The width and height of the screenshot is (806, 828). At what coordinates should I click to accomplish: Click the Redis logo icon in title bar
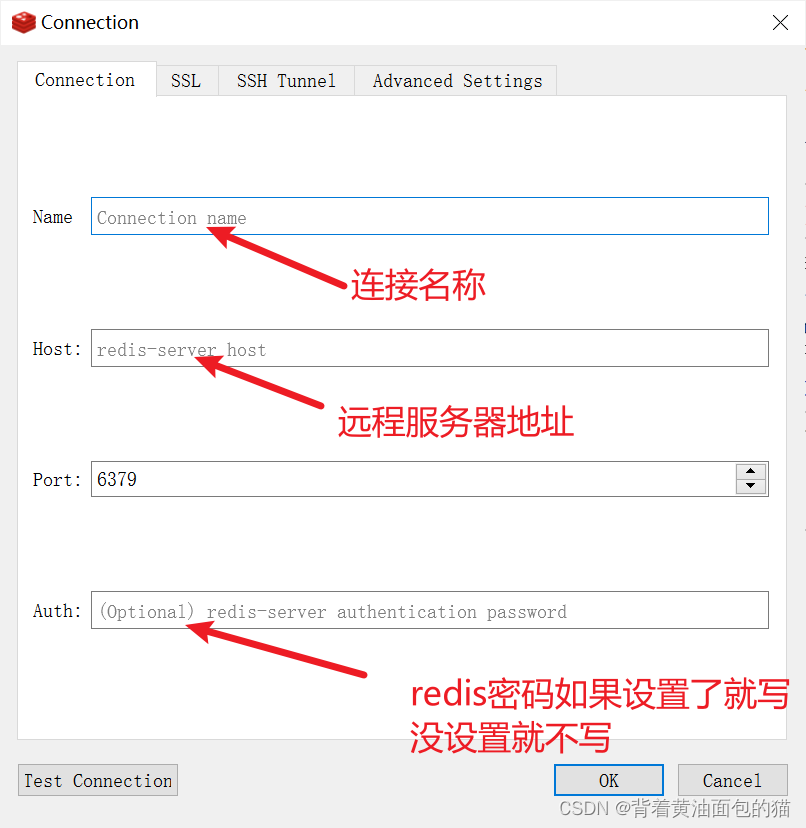tap(24, 23)
